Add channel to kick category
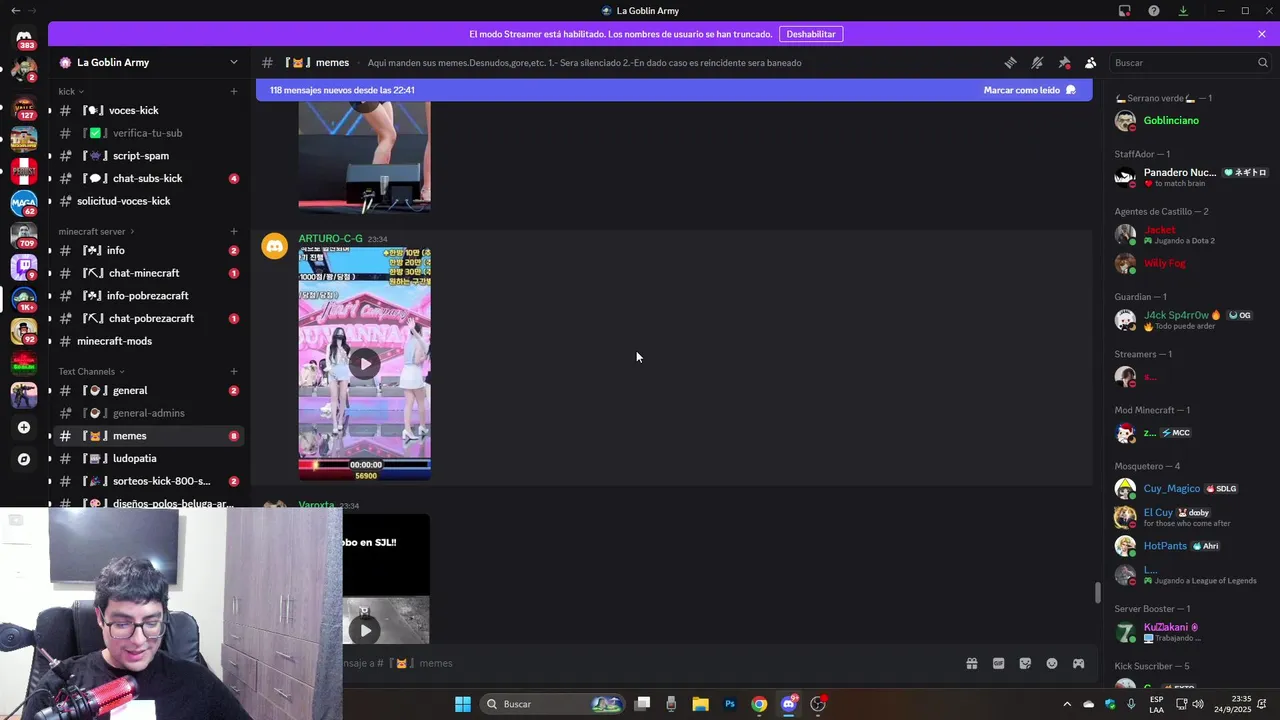 [x=234, y=91]
